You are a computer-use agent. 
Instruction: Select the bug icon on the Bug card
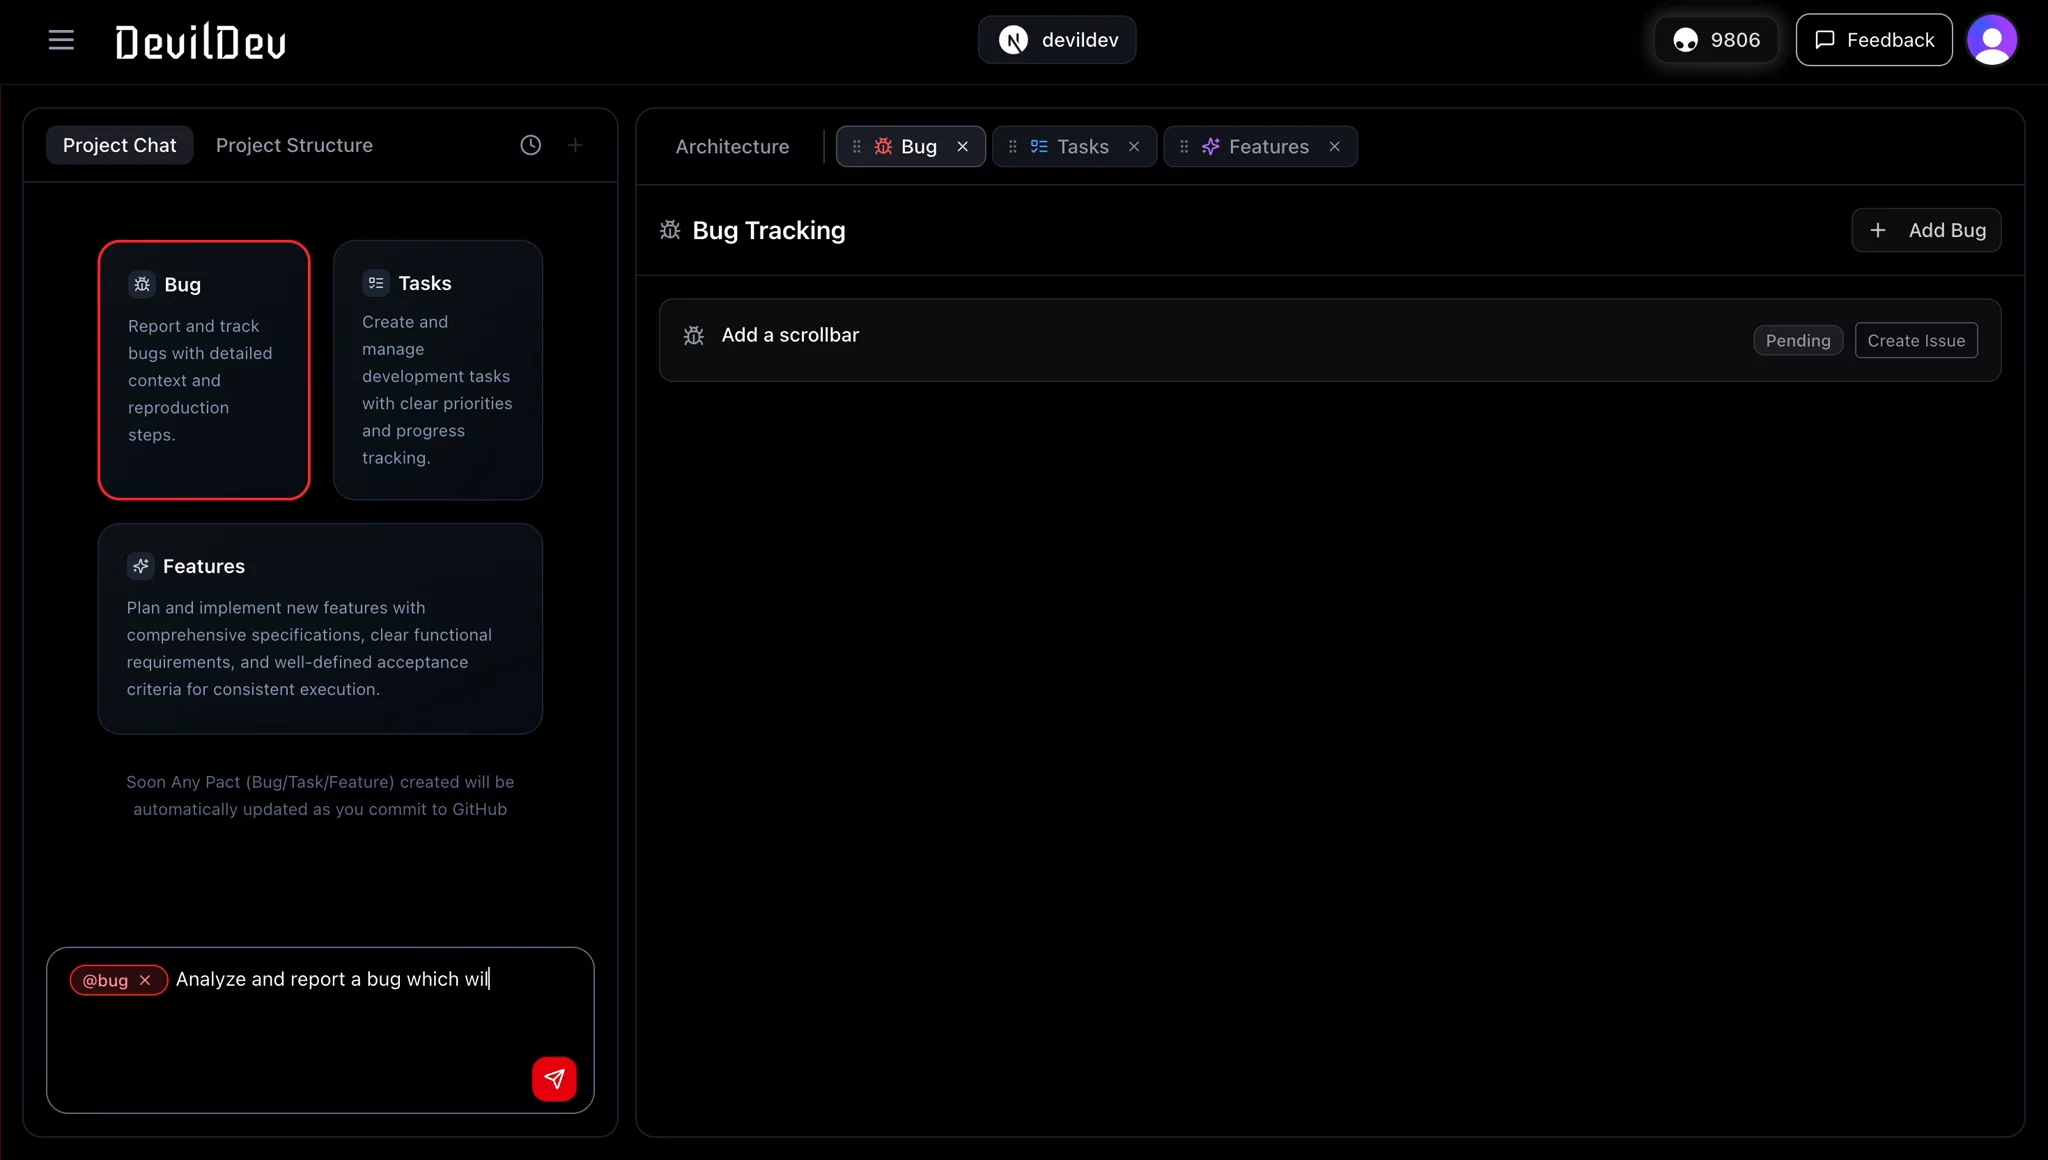click(x=141, y=284)
